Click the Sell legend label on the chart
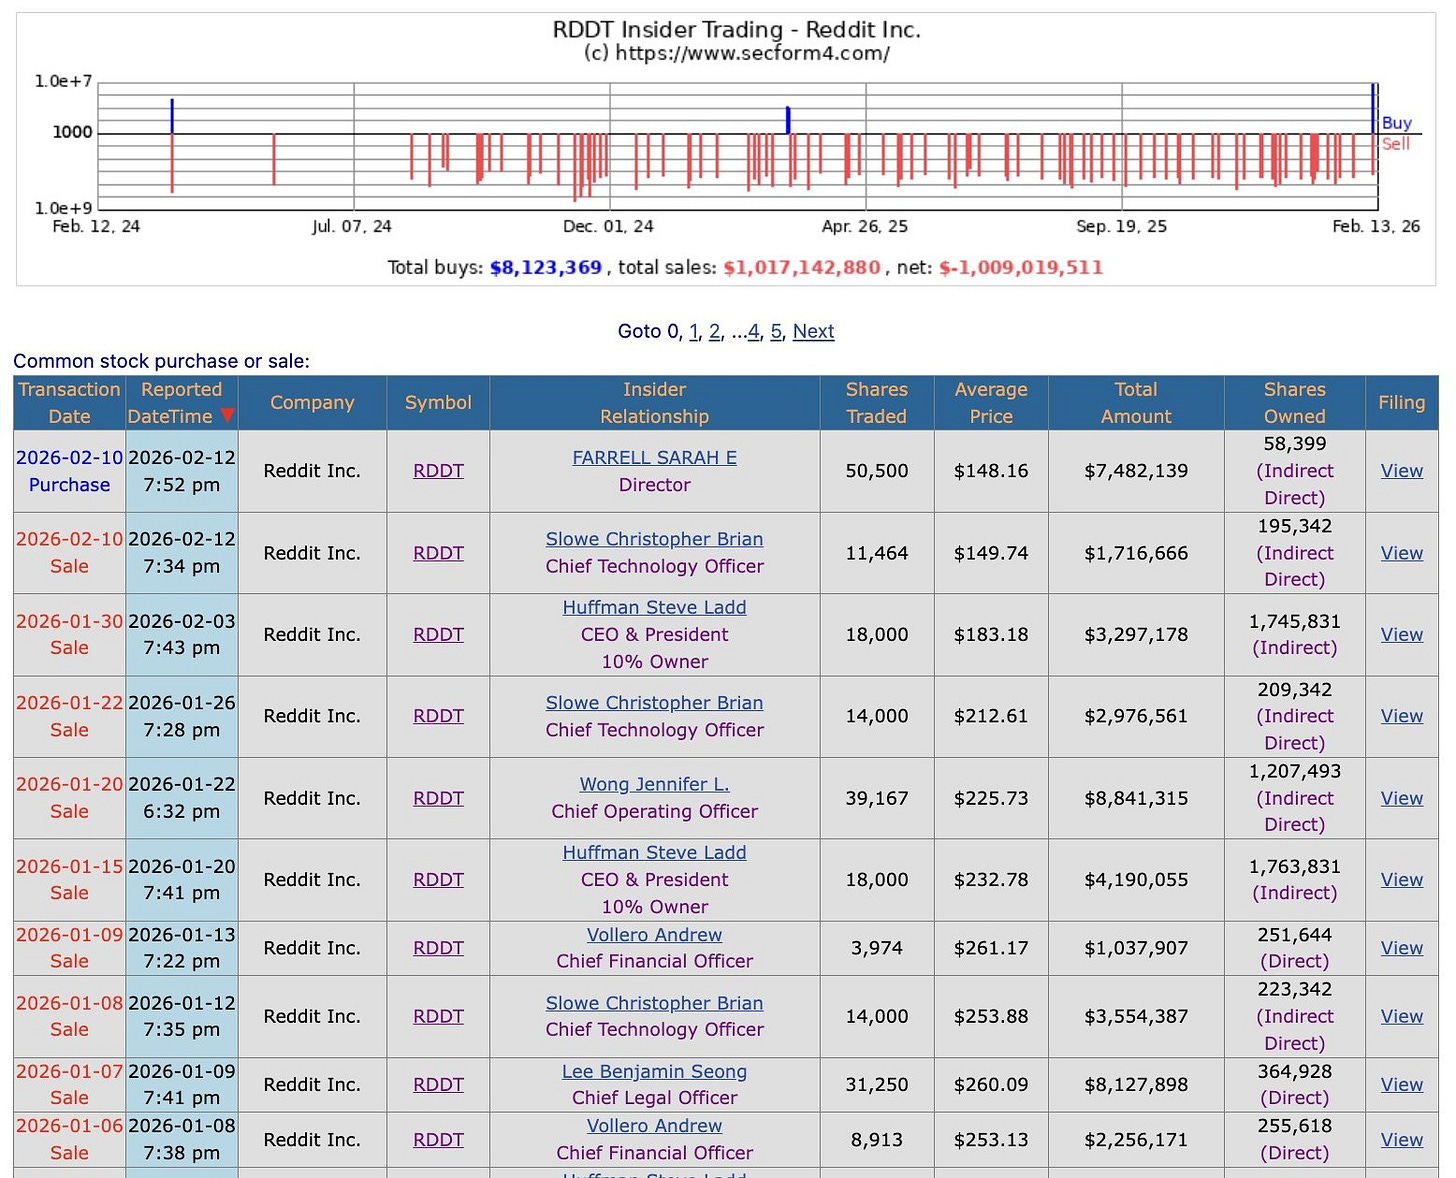Screen dimensions: 1456x1178 click(1396, 144)
